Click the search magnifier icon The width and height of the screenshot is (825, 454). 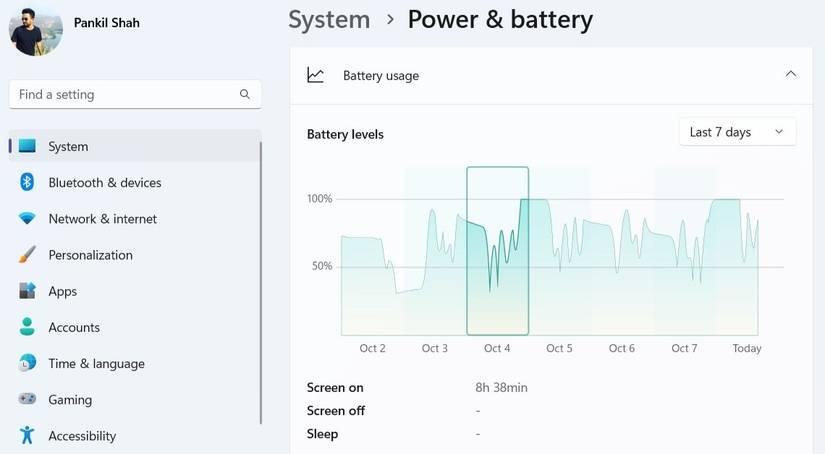tap(245, 95)
